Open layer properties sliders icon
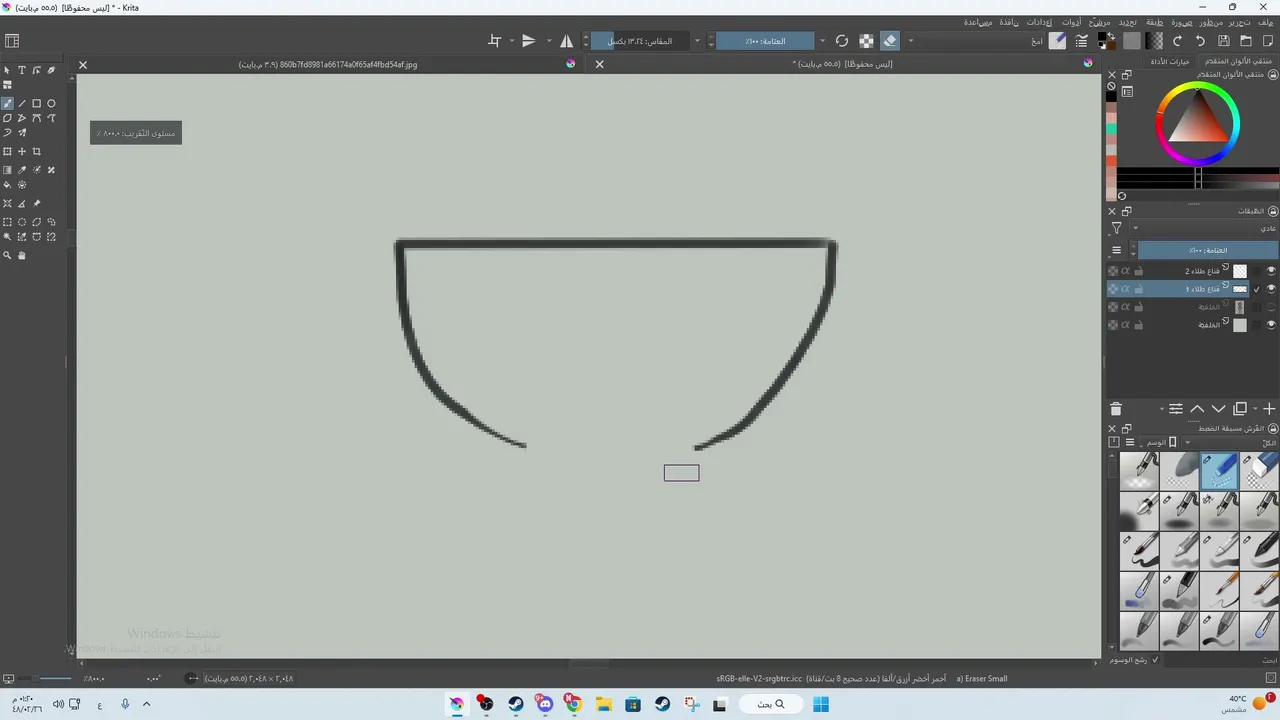Viewport: 1280px width, 720px height. coord(1176,409)
